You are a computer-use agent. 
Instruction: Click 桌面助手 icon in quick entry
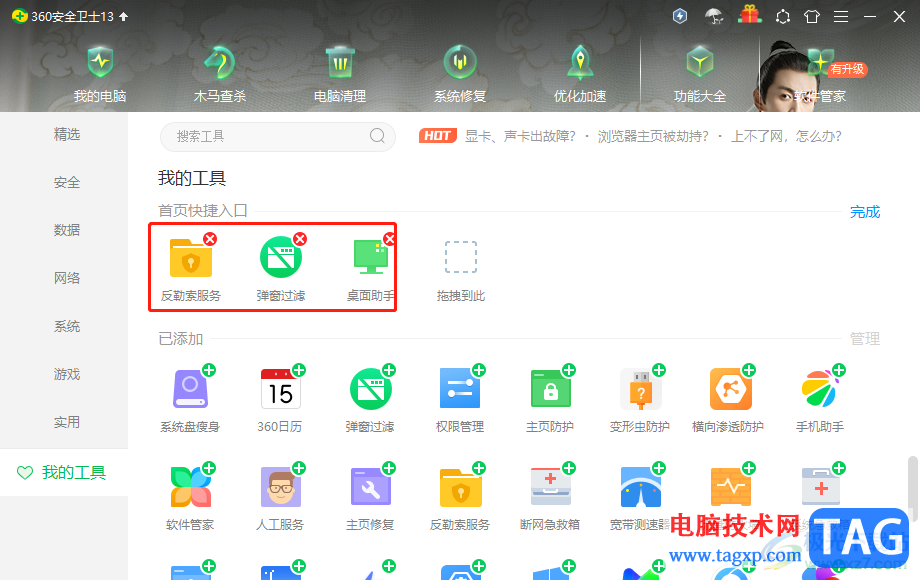point(371,257)
